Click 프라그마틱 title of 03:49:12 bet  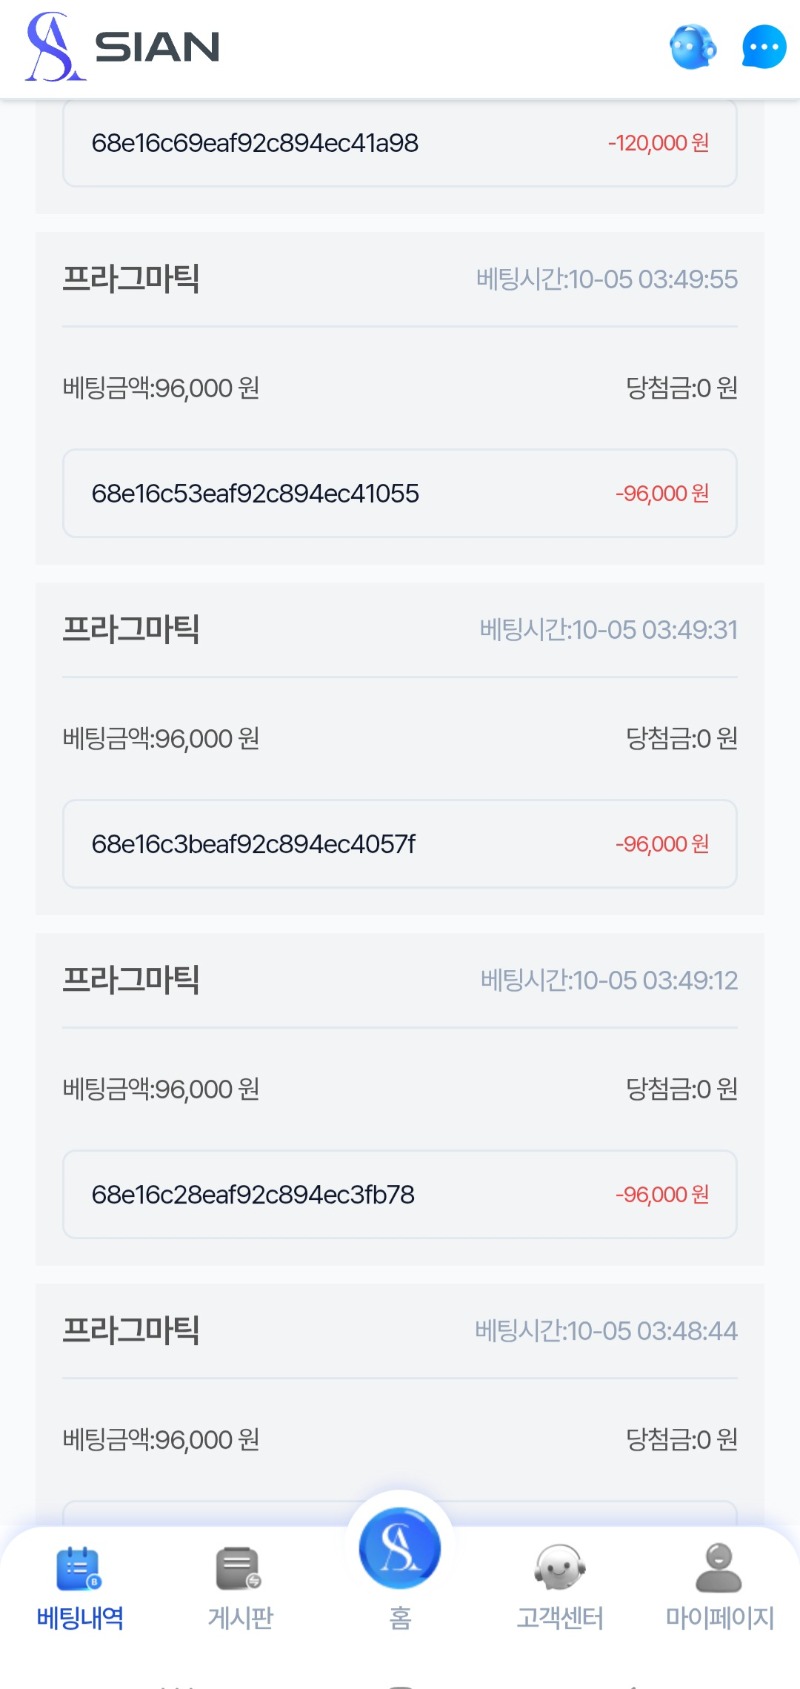pos(131,979)
